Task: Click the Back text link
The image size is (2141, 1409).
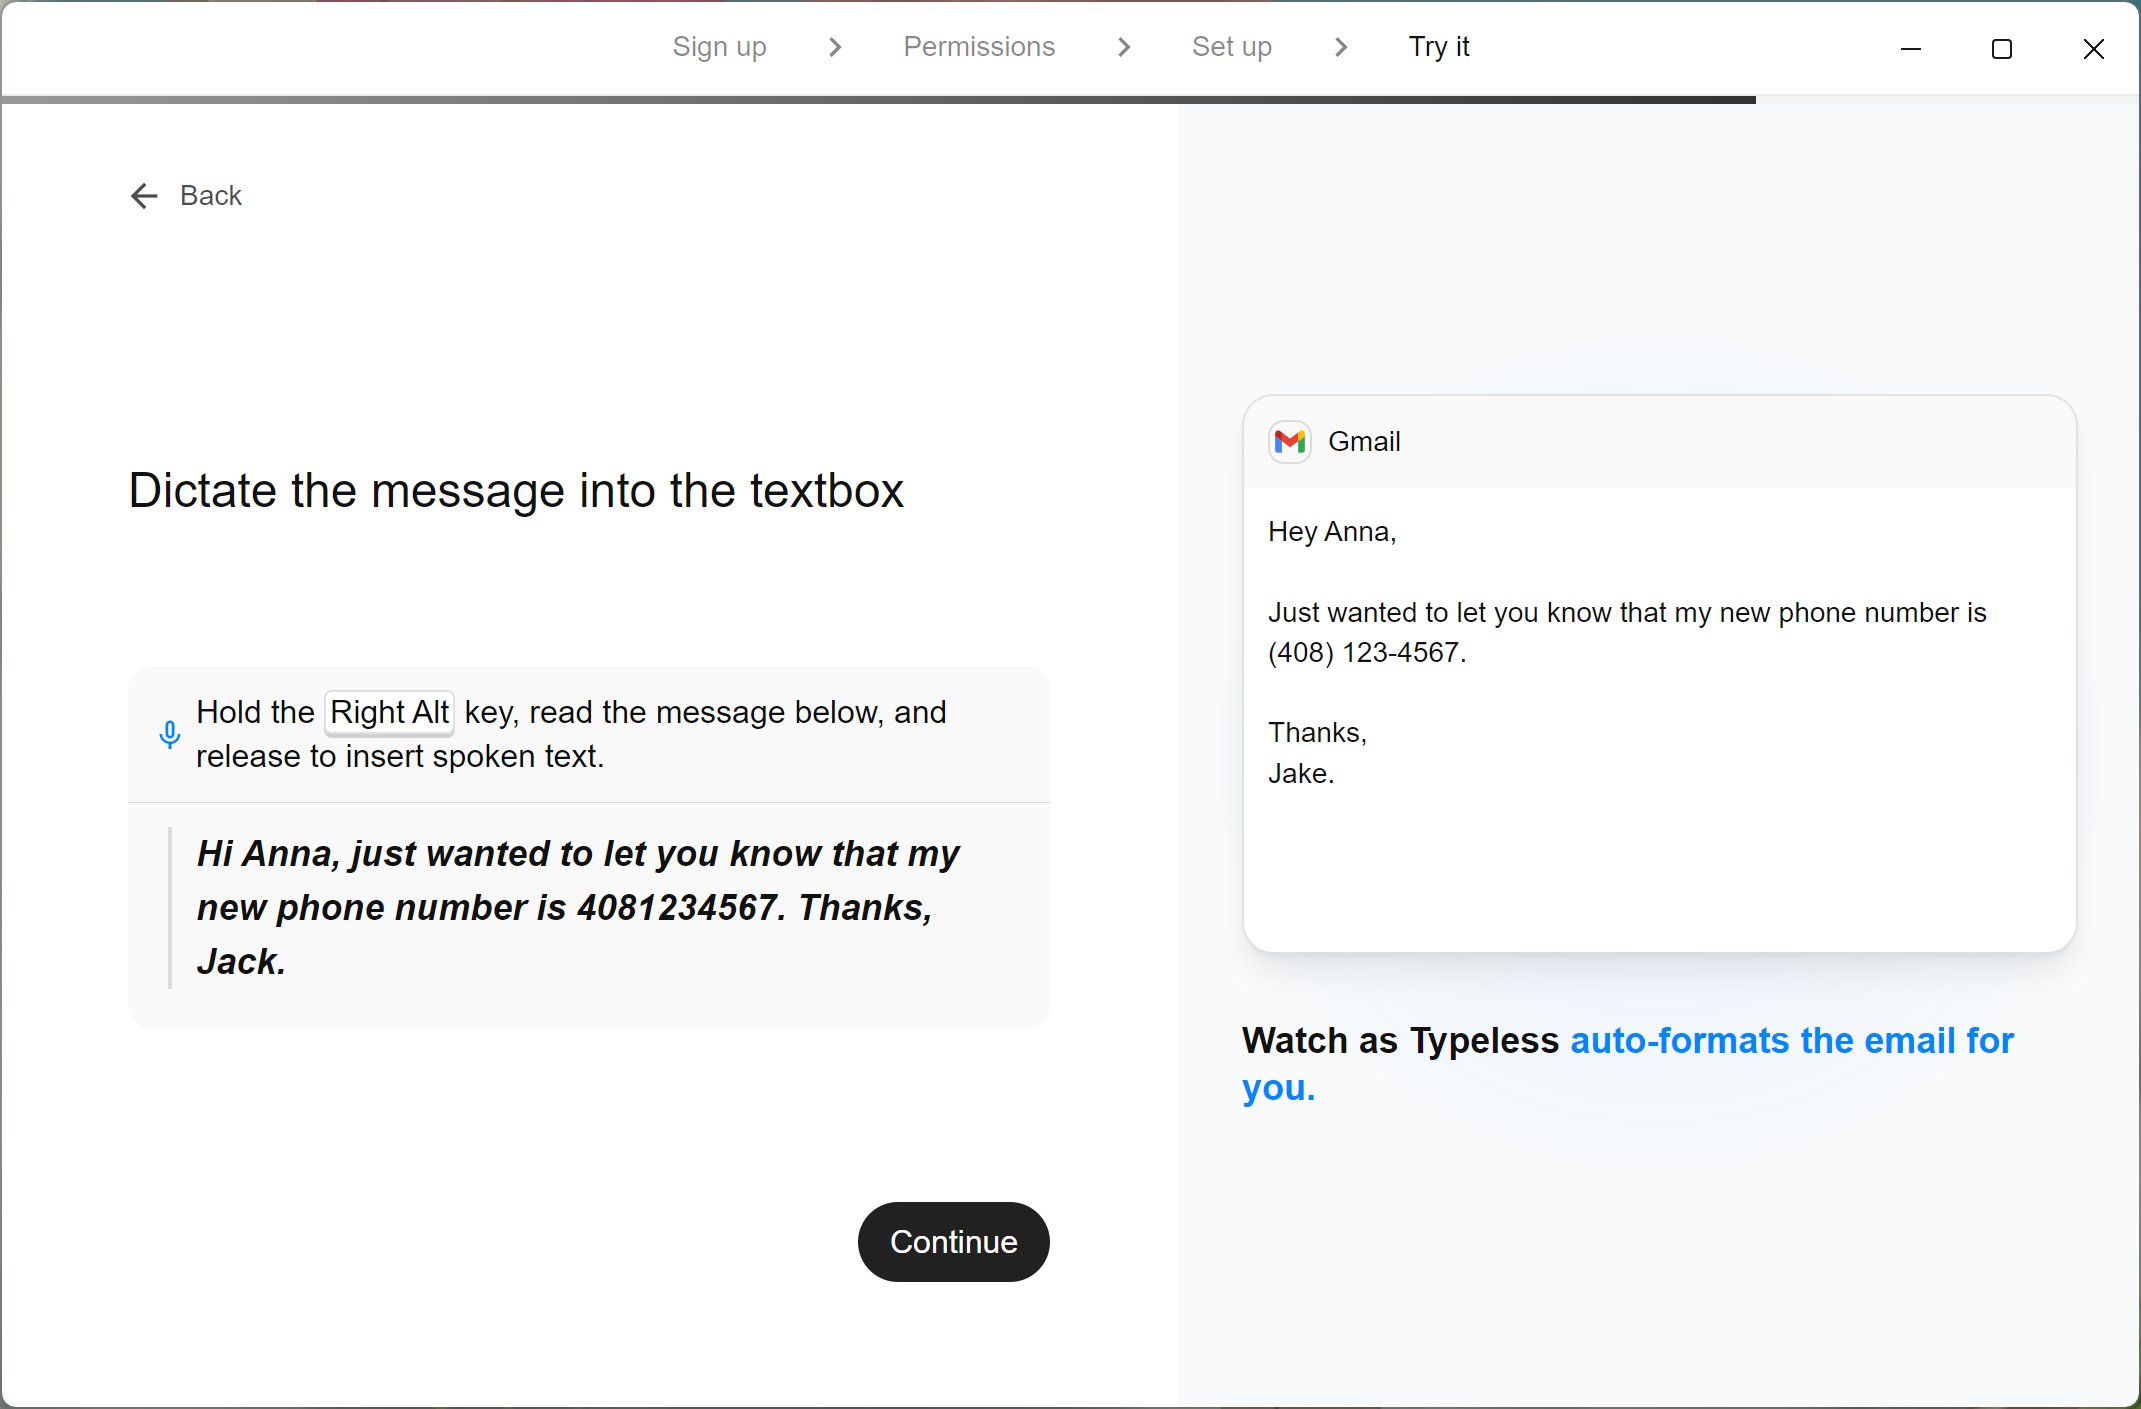Action: coord(211,196)
